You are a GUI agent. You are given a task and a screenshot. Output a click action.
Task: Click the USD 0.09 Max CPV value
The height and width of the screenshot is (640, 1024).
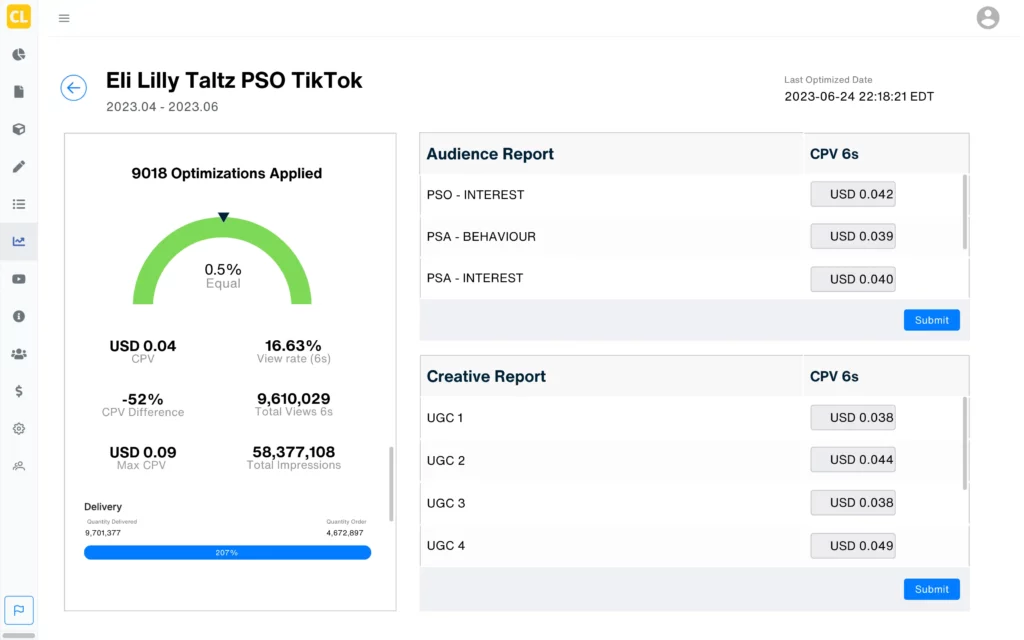pos(142,452)
